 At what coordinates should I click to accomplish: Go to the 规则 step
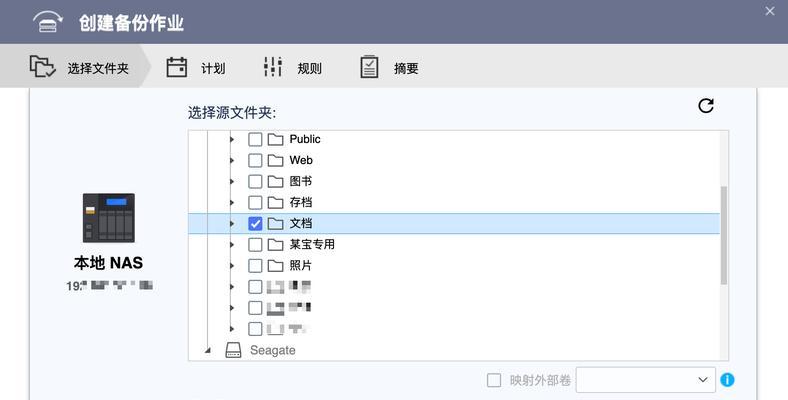point(293,67)
